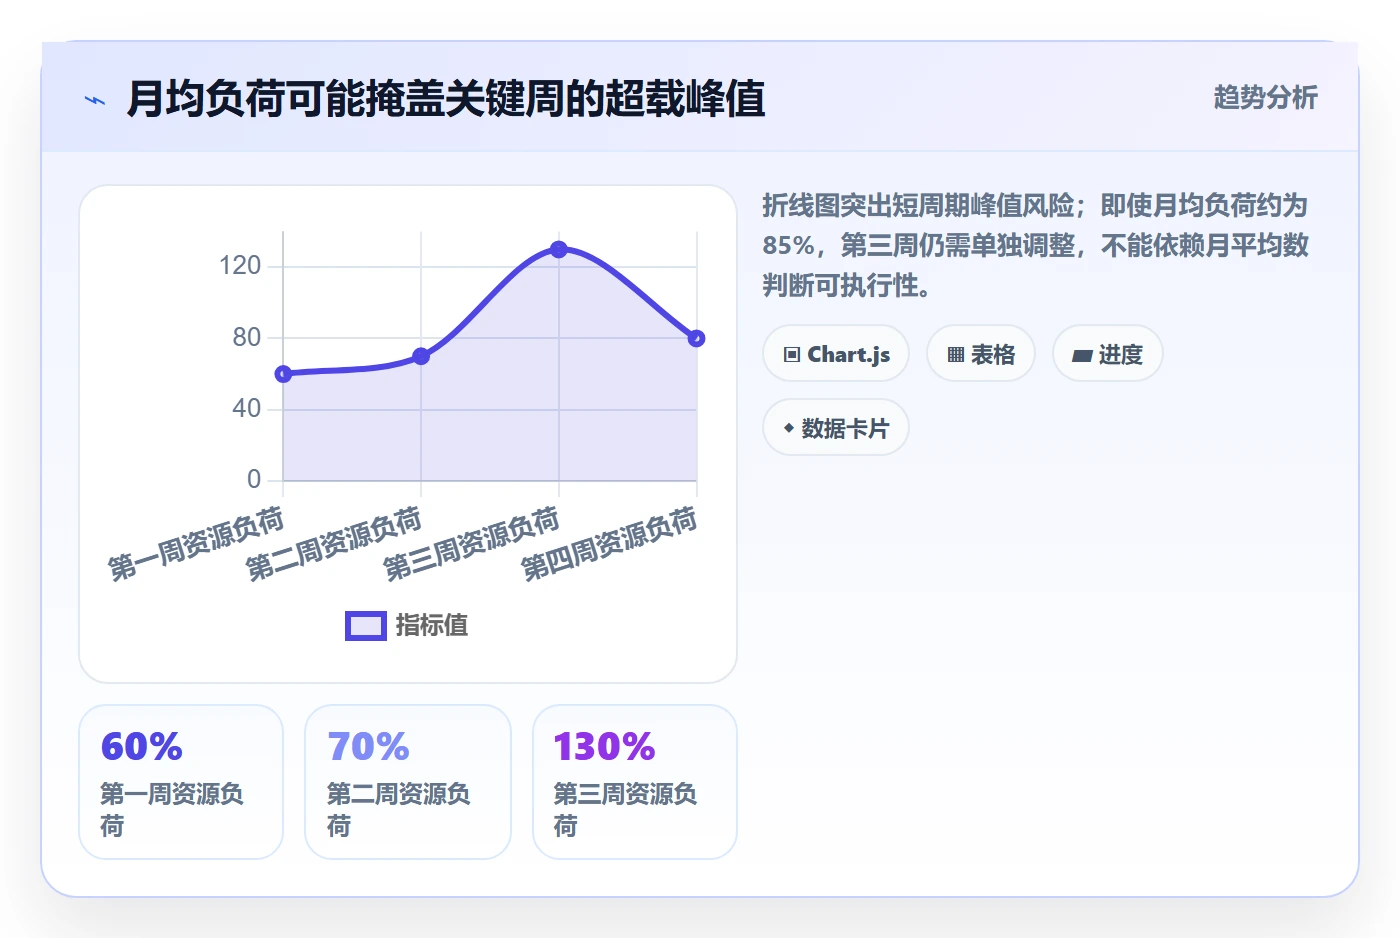The height and width of the screenshot is (938, 1400).
Task: Select the 表格 tag pill
Action: 981,353
